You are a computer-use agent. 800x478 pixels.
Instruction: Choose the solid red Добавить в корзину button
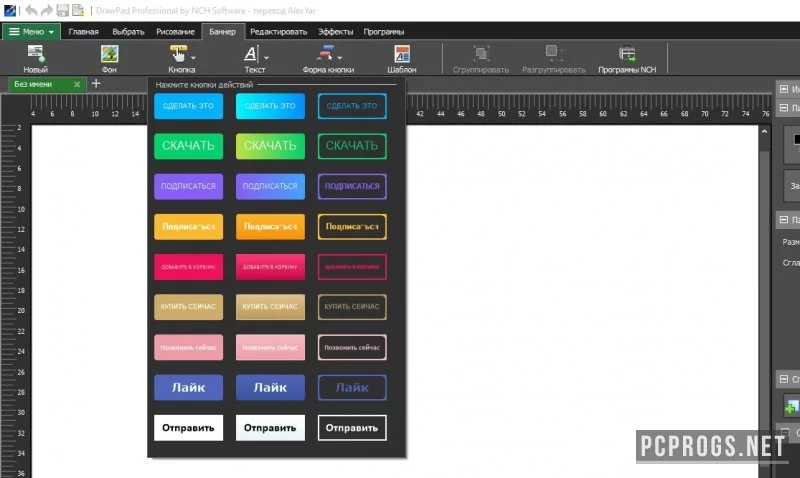tap(188, 267)
